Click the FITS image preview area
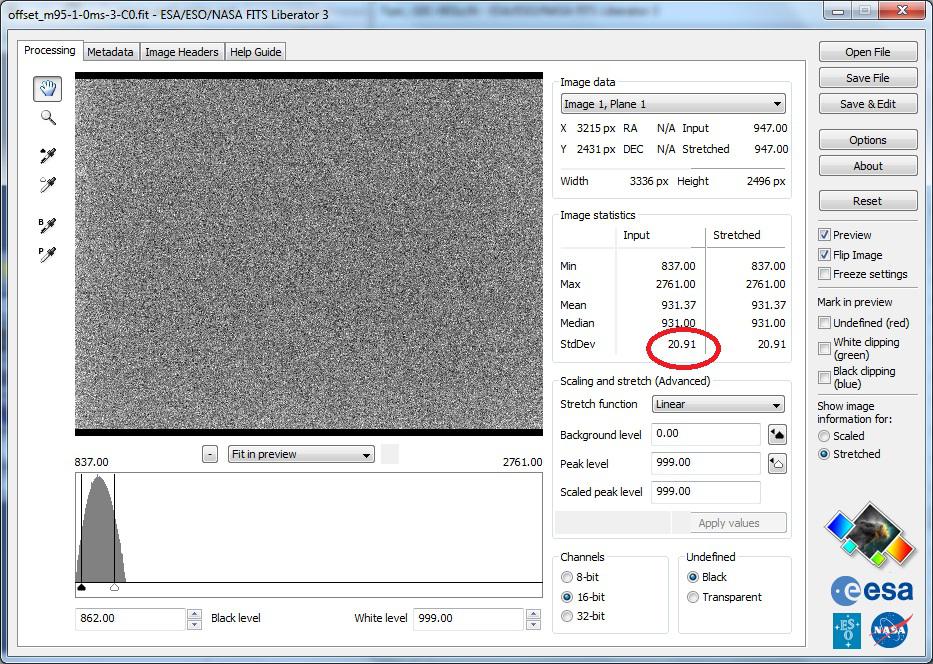933x664 pixels. point(309,254)
